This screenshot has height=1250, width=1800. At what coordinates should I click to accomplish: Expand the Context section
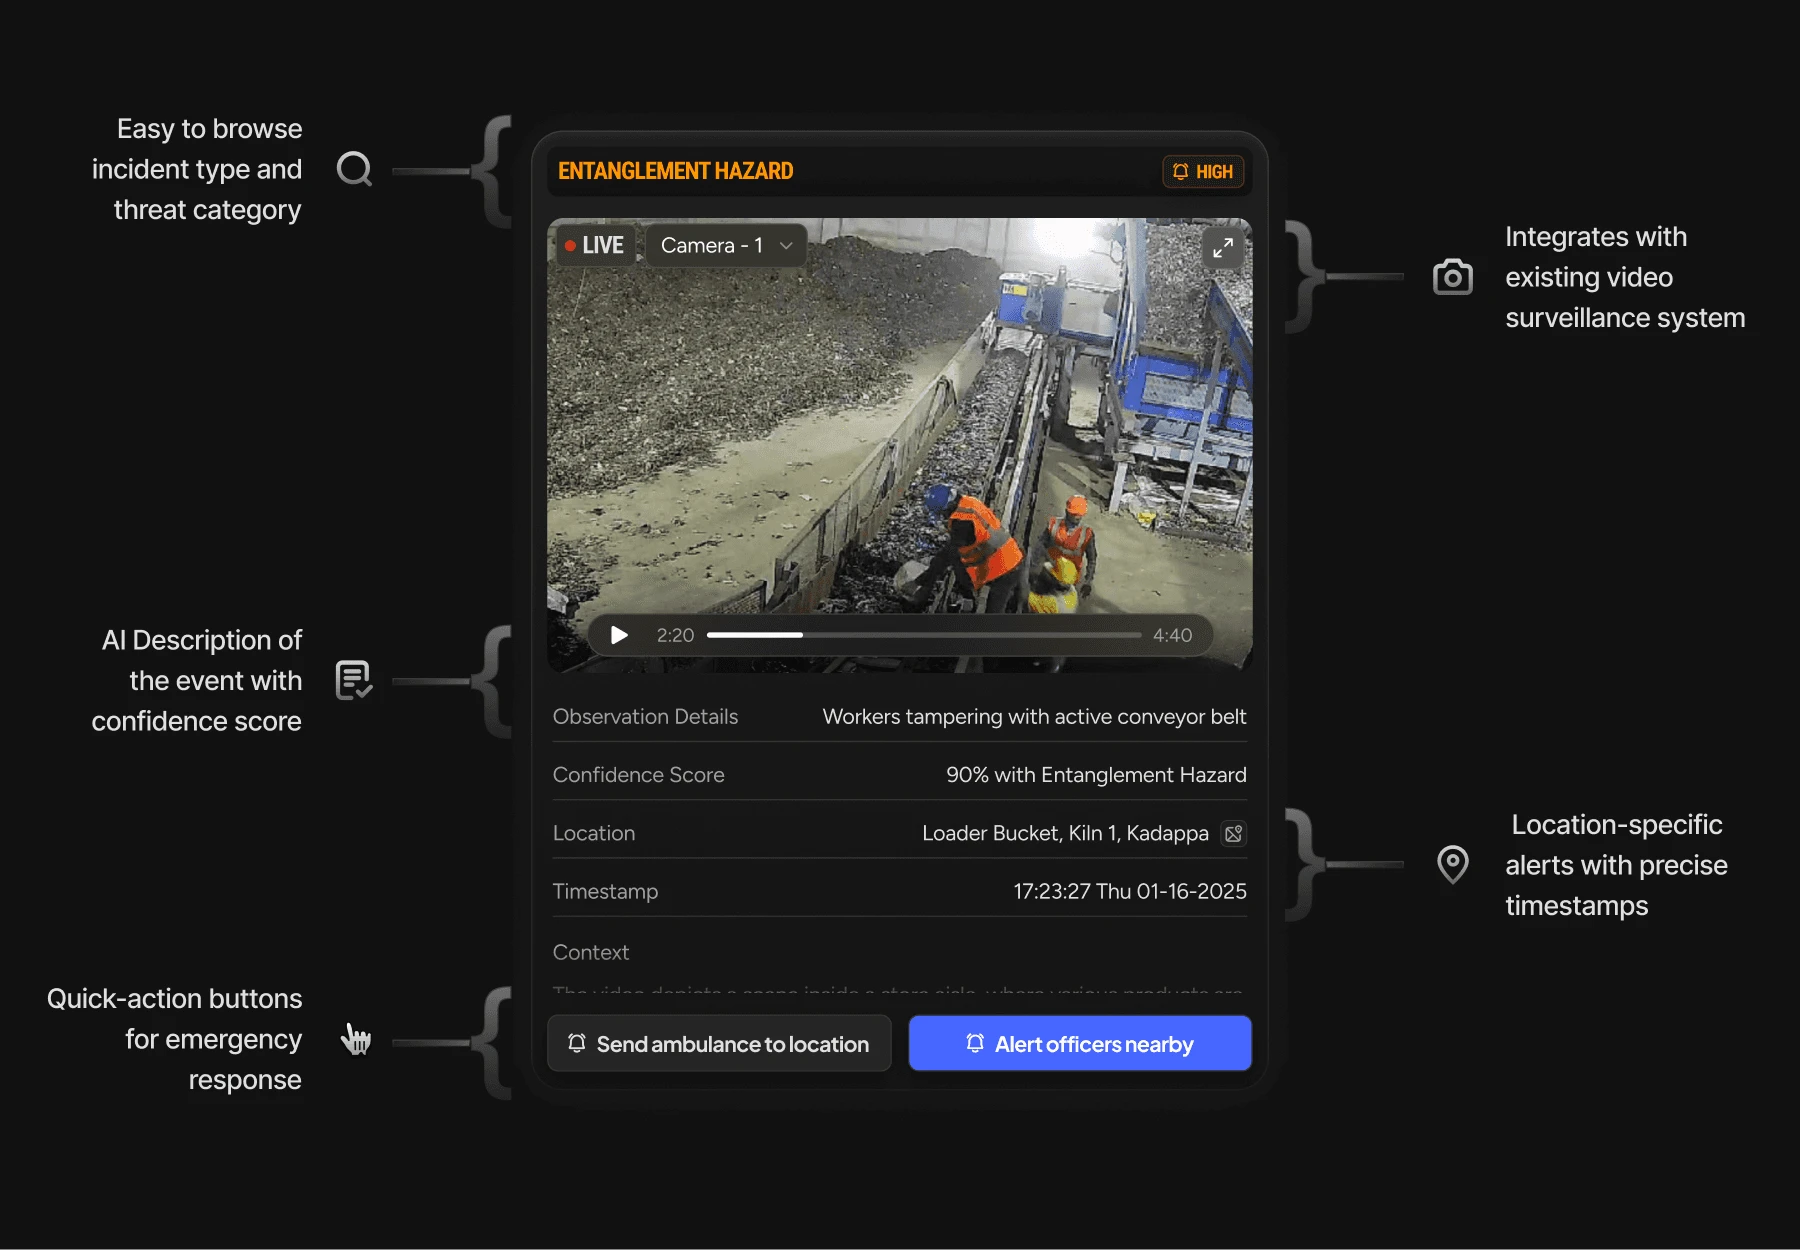pos(591,952)
